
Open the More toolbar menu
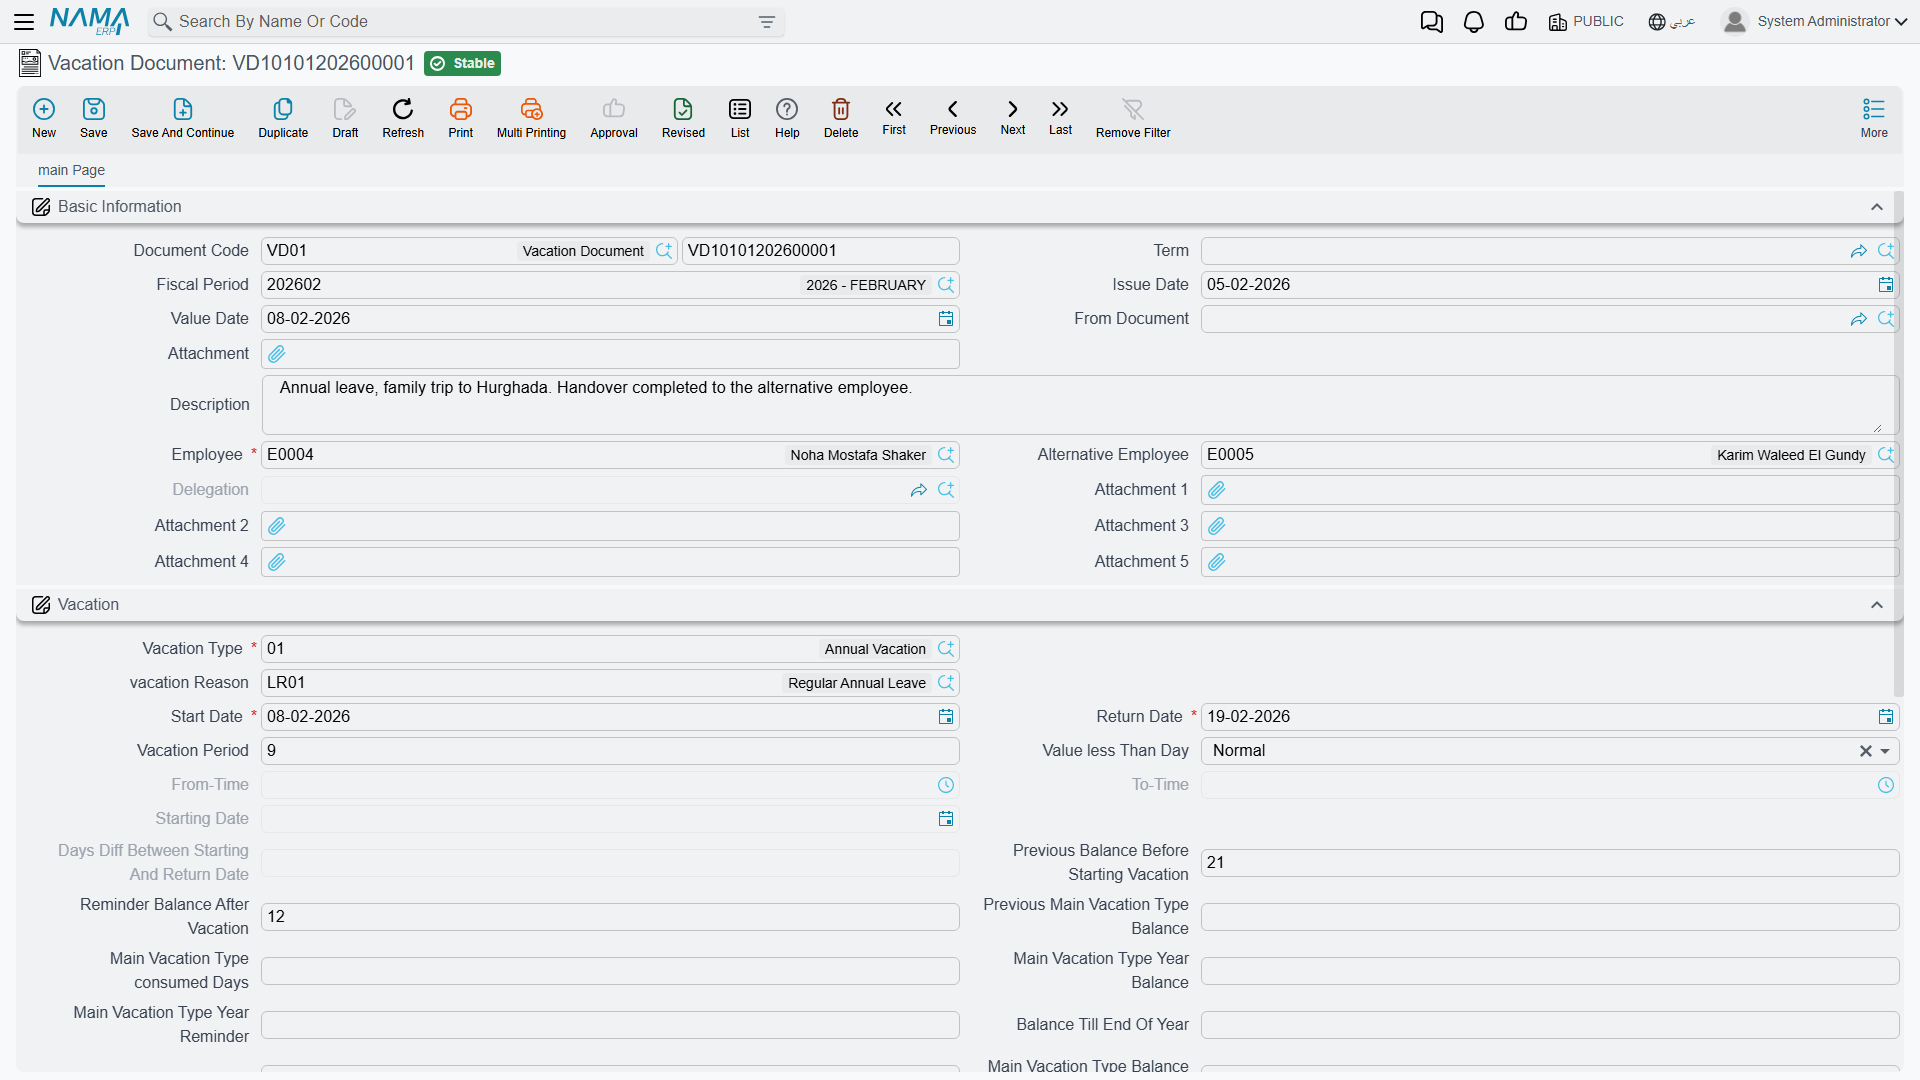(x=1874, y=117)
